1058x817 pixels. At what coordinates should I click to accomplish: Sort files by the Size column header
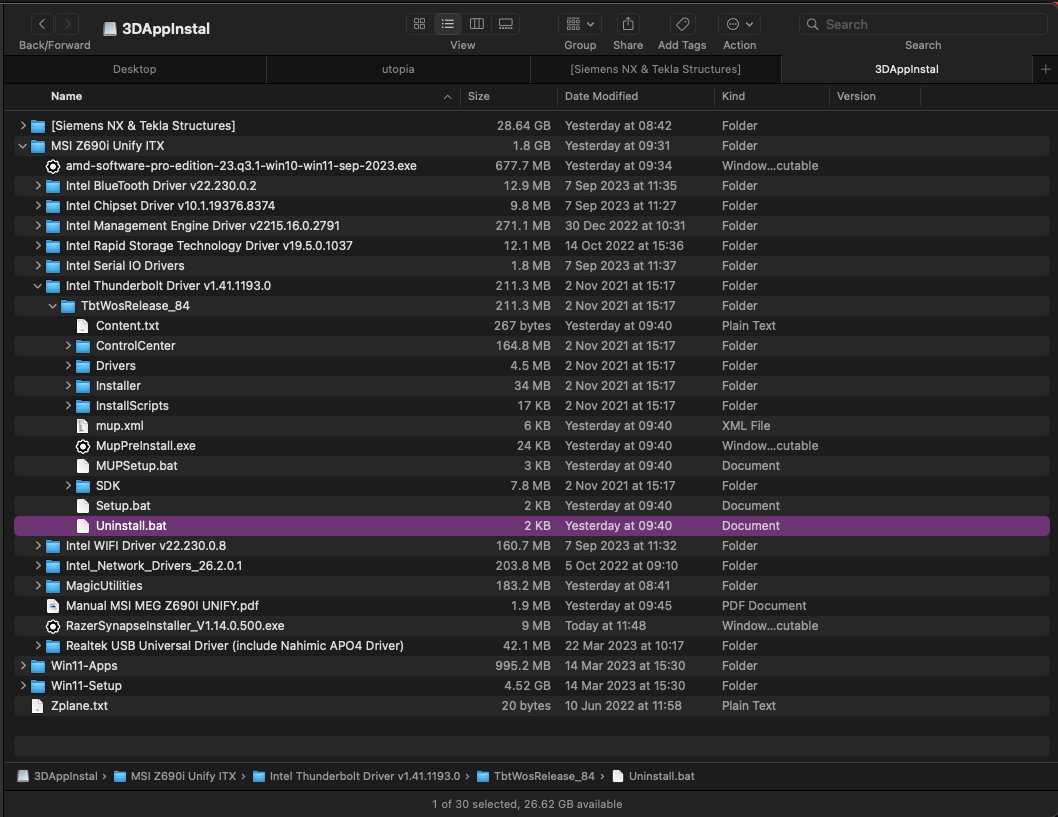[479, 96]
